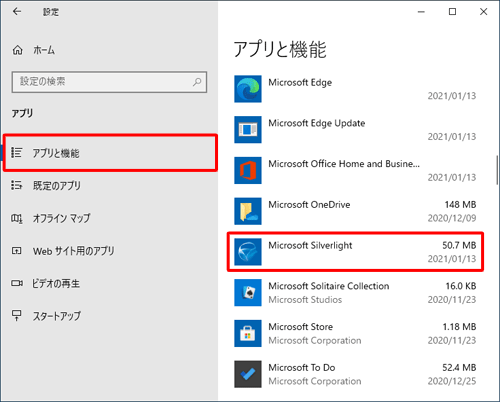Open the ビデオの再生 menu item
Image resolution: width=500 pixels, height=402 pixels.
pos(110,284)
